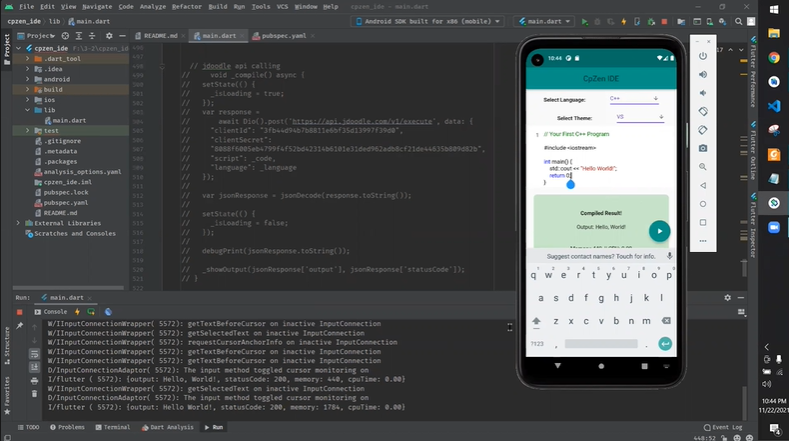
Task: Open Zoom app from taskbar
Action: point(774,227)
